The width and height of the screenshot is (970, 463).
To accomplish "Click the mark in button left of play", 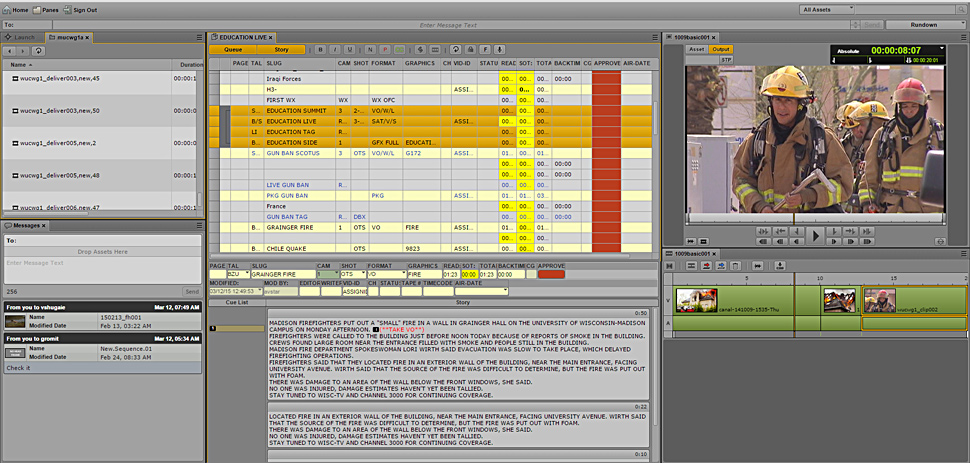I will click(x=799, y=231).
